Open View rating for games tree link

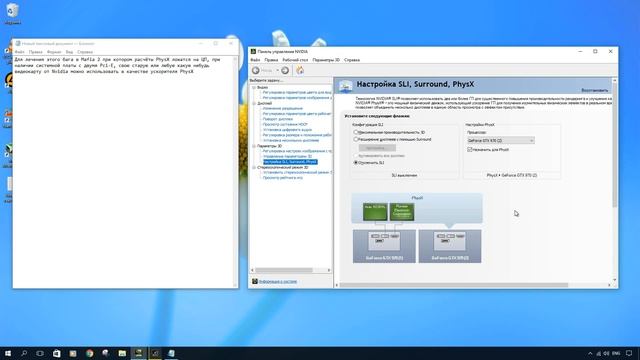[283, 178]
